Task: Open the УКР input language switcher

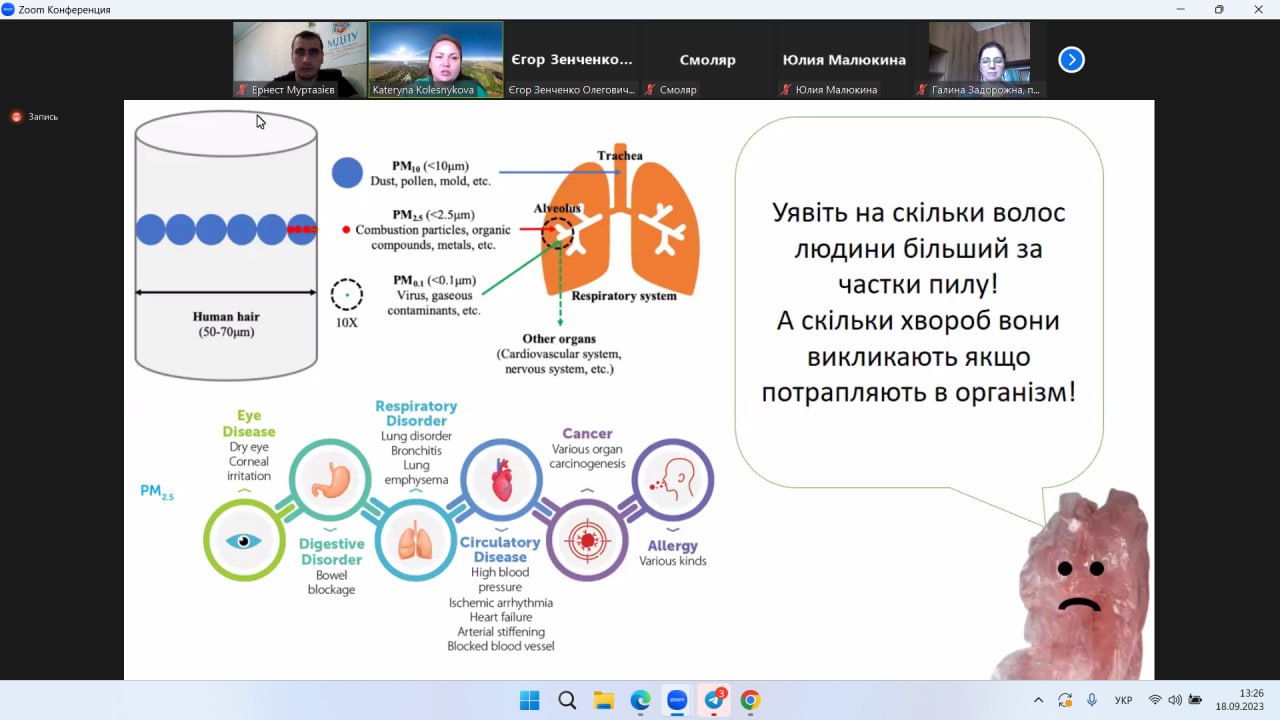Action: (1124, 700)
